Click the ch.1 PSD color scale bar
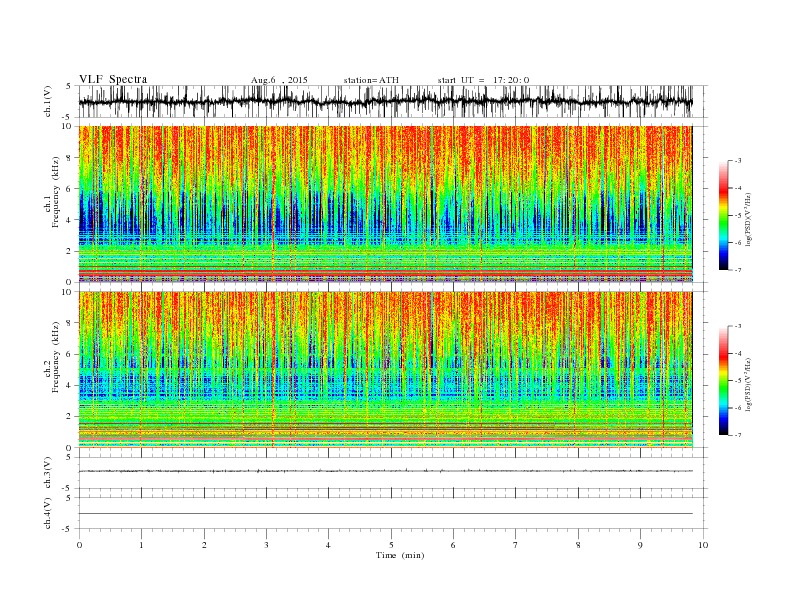The height and width of the screenshot is (612, 792). click(x=723, y=216)
